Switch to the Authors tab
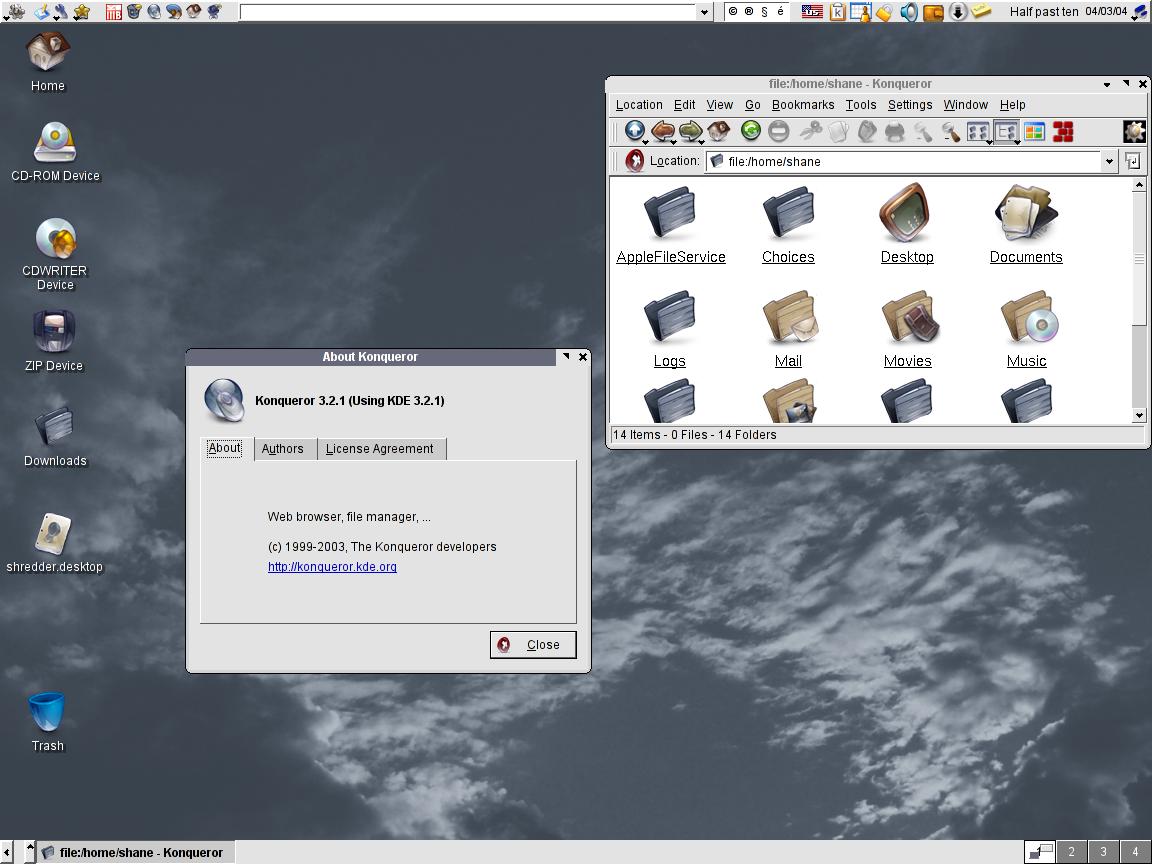Screen dimensions: 1152x864 (286, 449)
